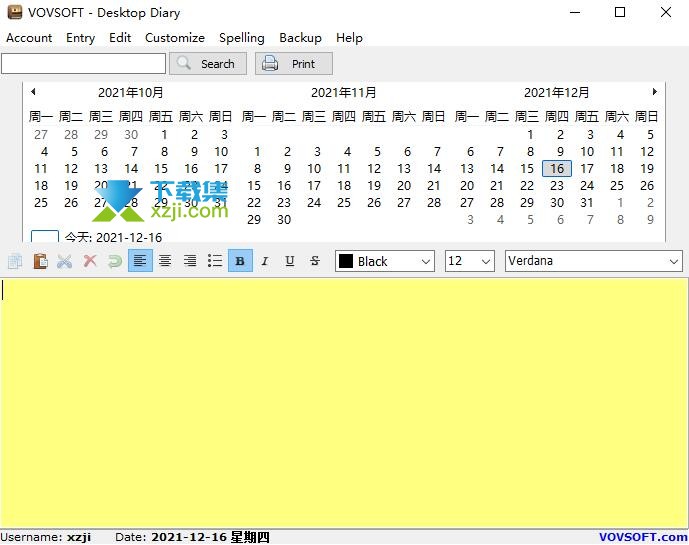Toggle center text alignment
This screenshot has height=545, width=689.
[165, 261]
